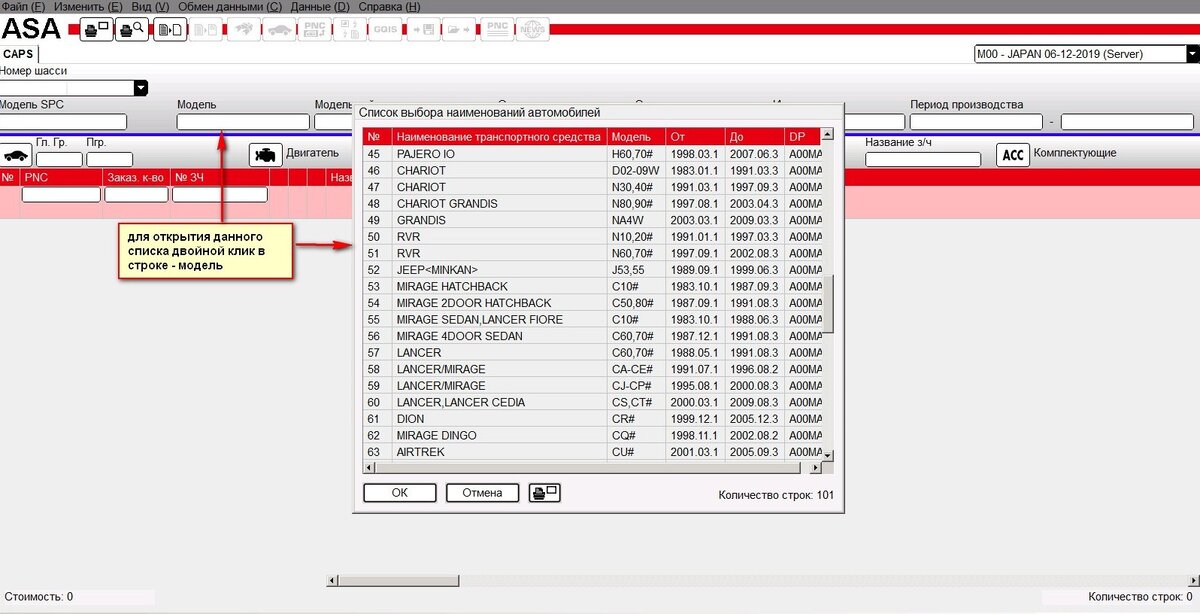
Task: Select the MIRAGE 4DOOR SEDAN row
Action: [592, 336]
